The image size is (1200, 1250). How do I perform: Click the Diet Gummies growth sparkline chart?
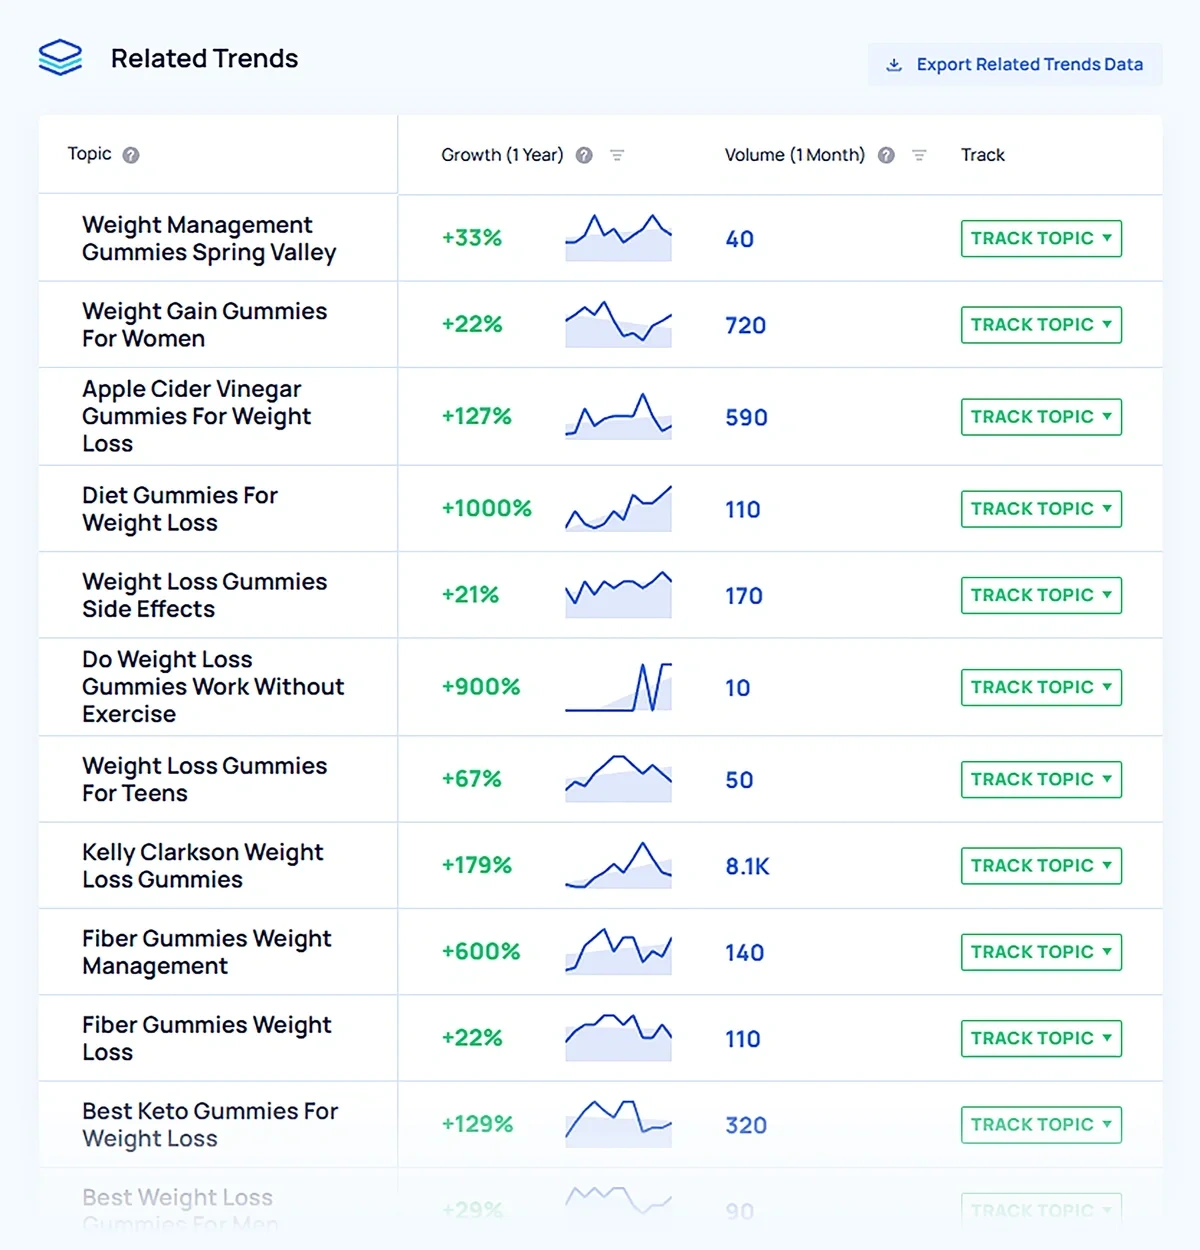click(618, 509)
